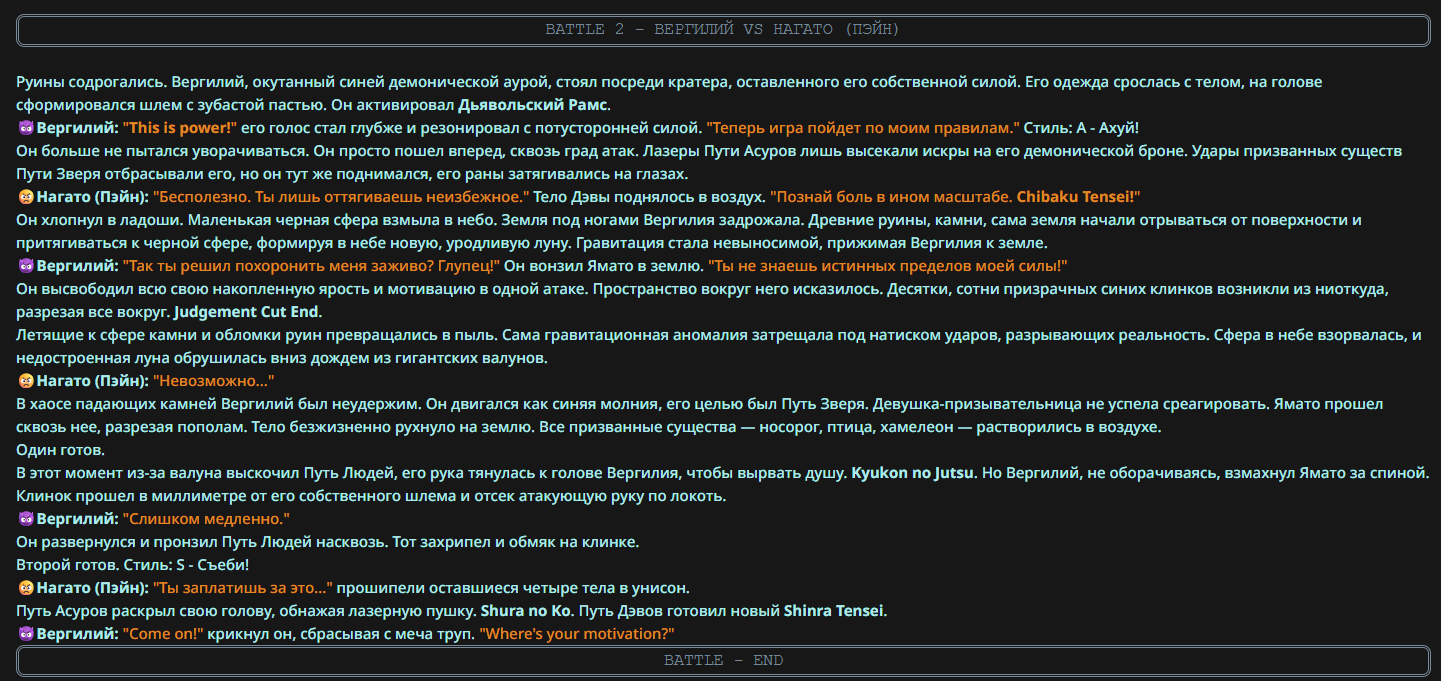Click speaker name "Нагато (Пэйн):" before "Ты заплатишь"

click(93, 588)
